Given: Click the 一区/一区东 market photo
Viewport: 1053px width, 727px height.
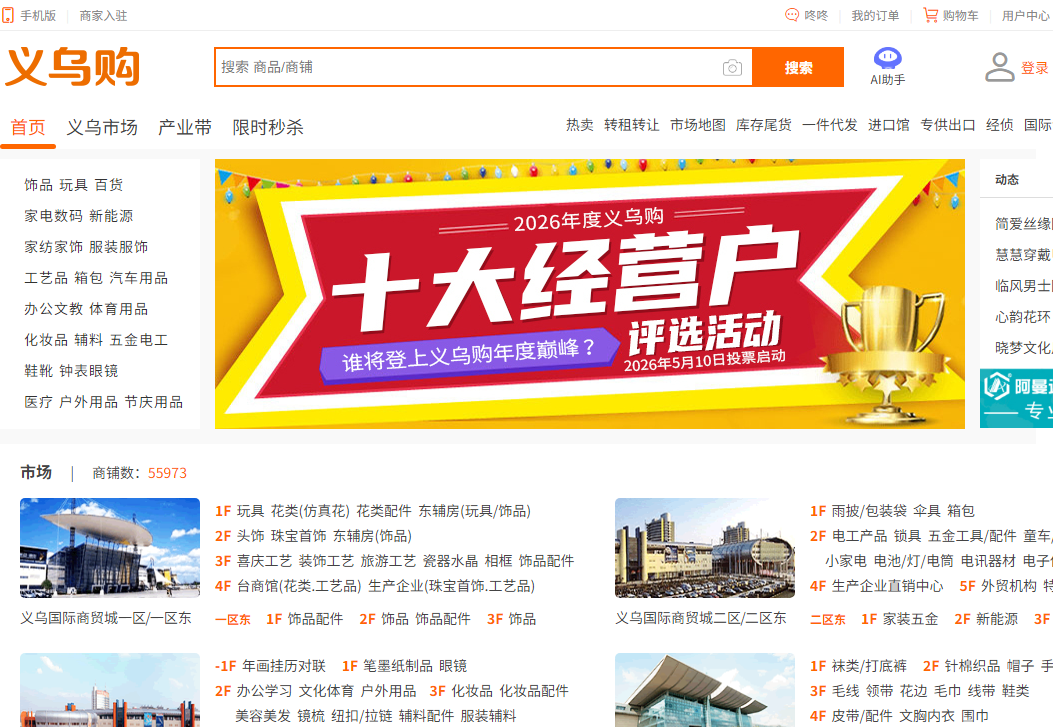Looking at the screenshot, I should [x=110, y=548].
